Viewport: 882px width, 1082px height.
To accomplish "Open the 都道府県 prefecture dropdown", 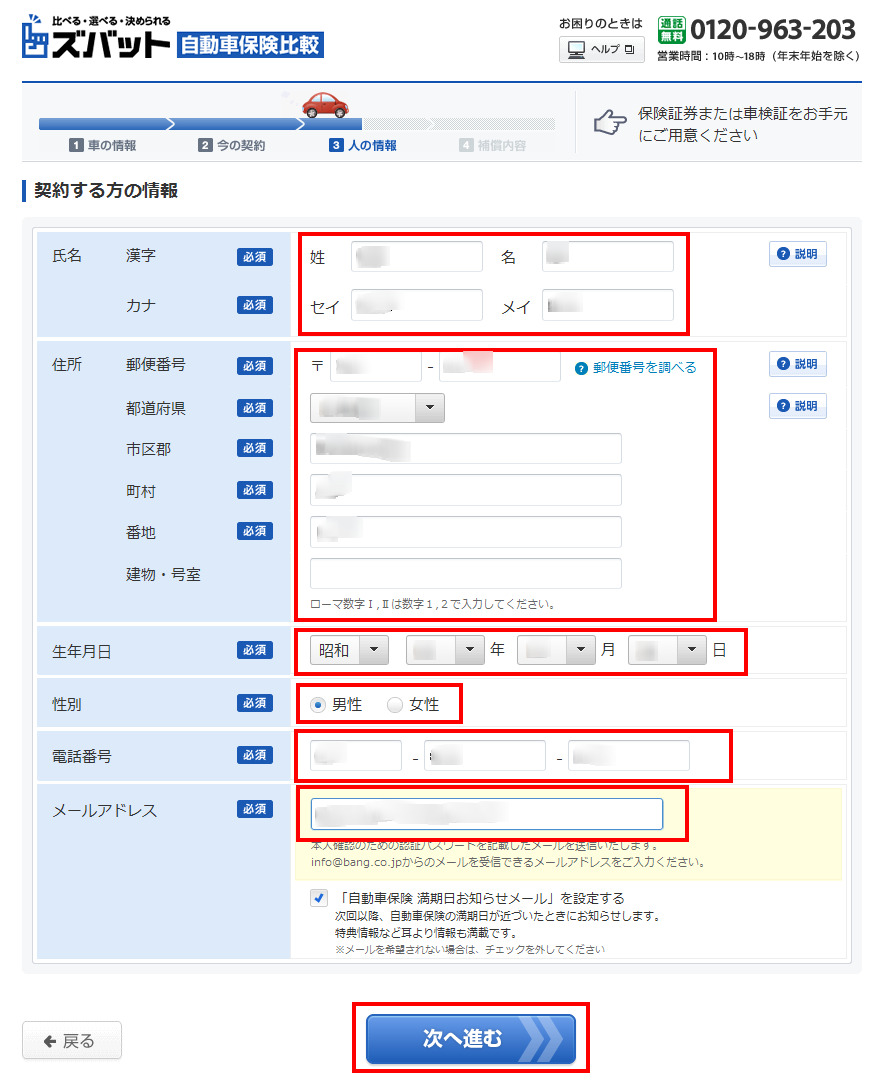I will click(x=377, y=408).
